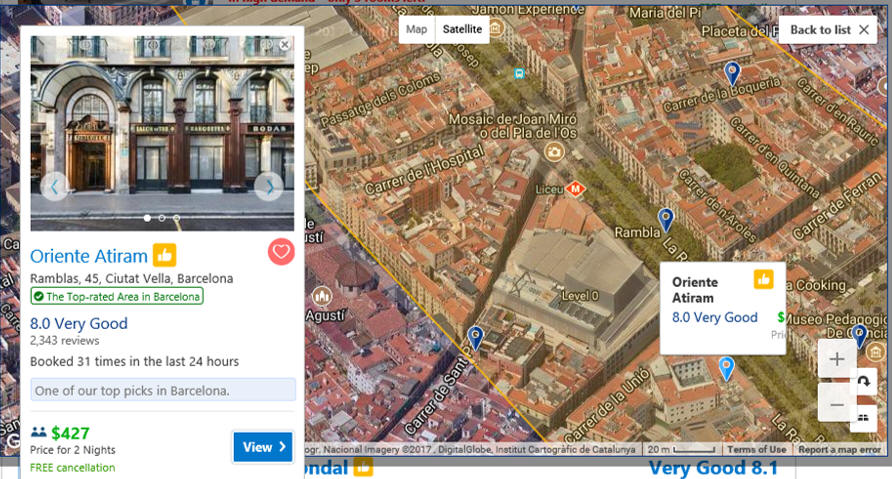Click Very Good 8.1 text behind map
This screenshot has height=479, width=892.
(x=713, y=468)
